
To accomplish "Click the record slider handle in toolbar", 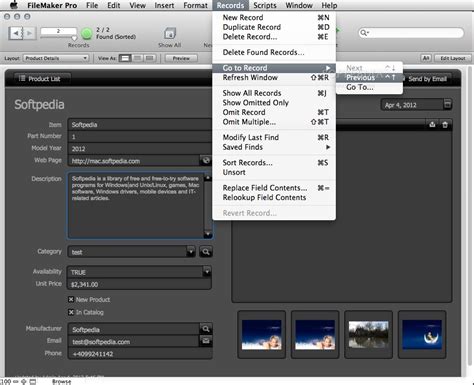I will (74, 38).
